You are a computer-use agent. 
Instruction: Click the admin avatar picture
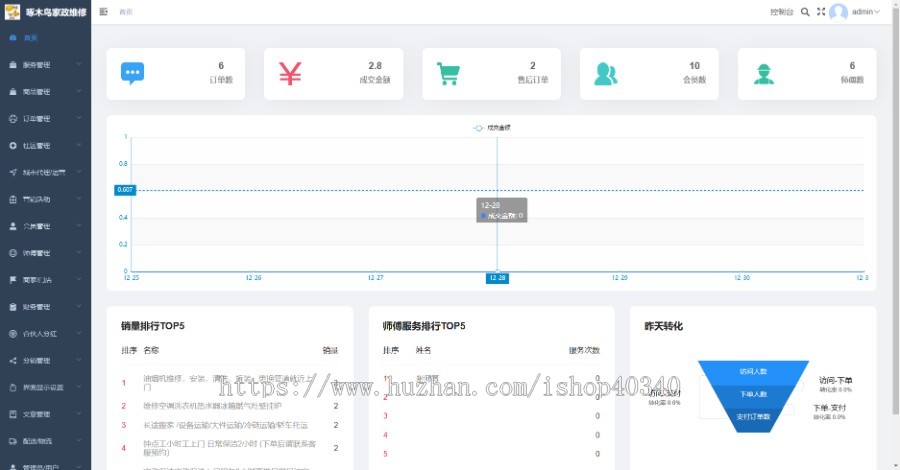[x=838, y=11]
